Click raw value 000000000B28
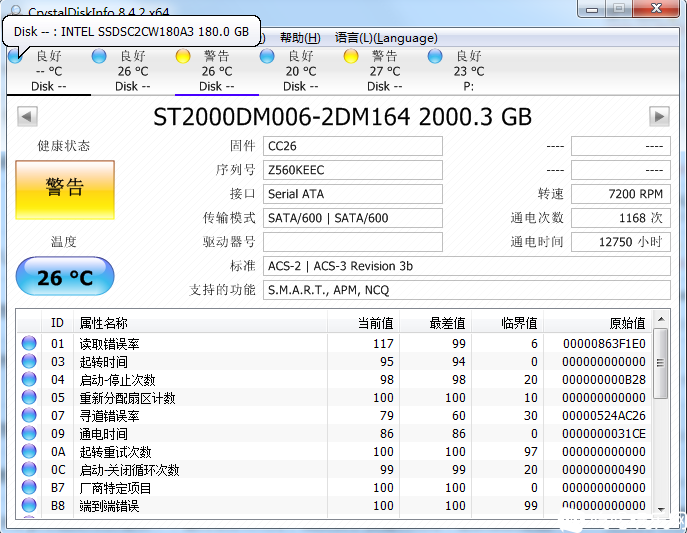This screenshot has width=687, height=533. pos(604,380)
